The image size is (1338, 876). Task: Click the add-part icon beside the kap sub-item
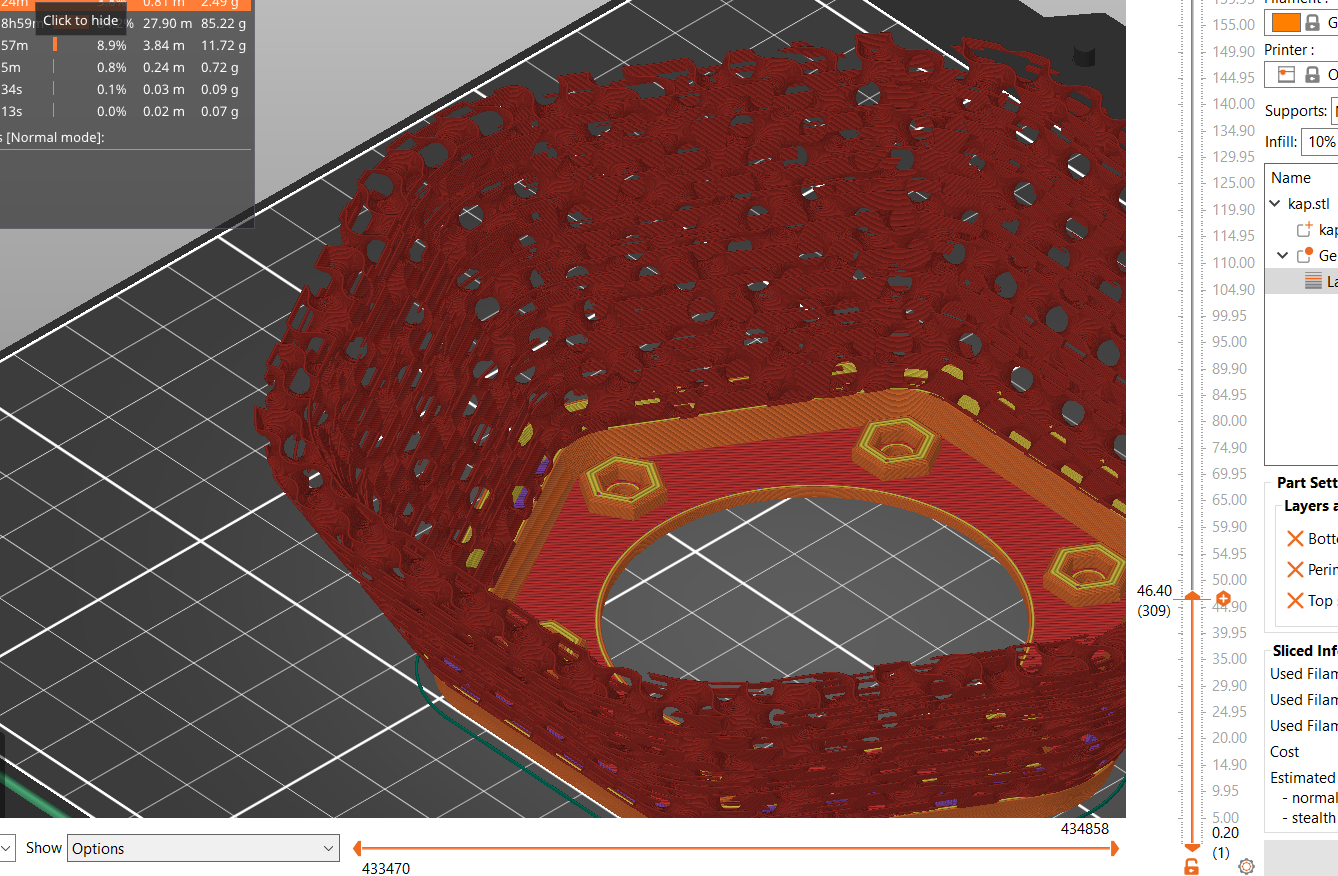[1305, 229]
